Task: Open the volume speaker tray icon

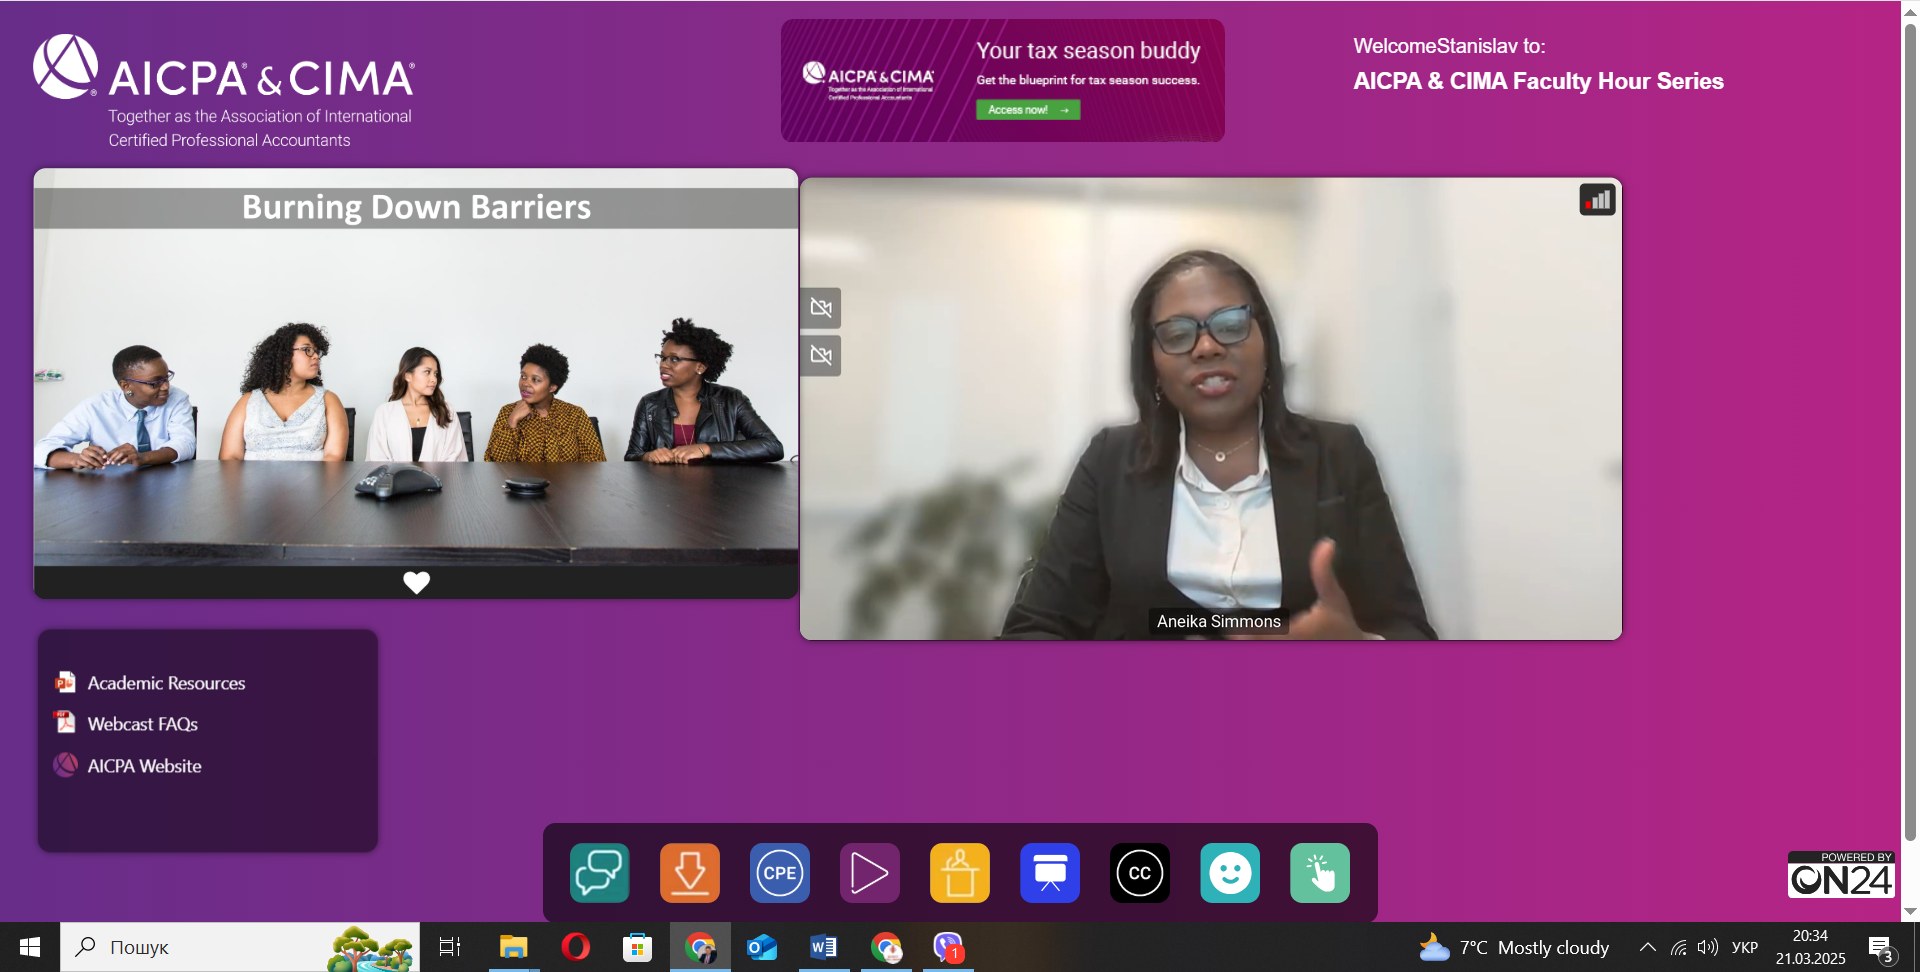Action: pyautogui.click(x=1708, y=947)
